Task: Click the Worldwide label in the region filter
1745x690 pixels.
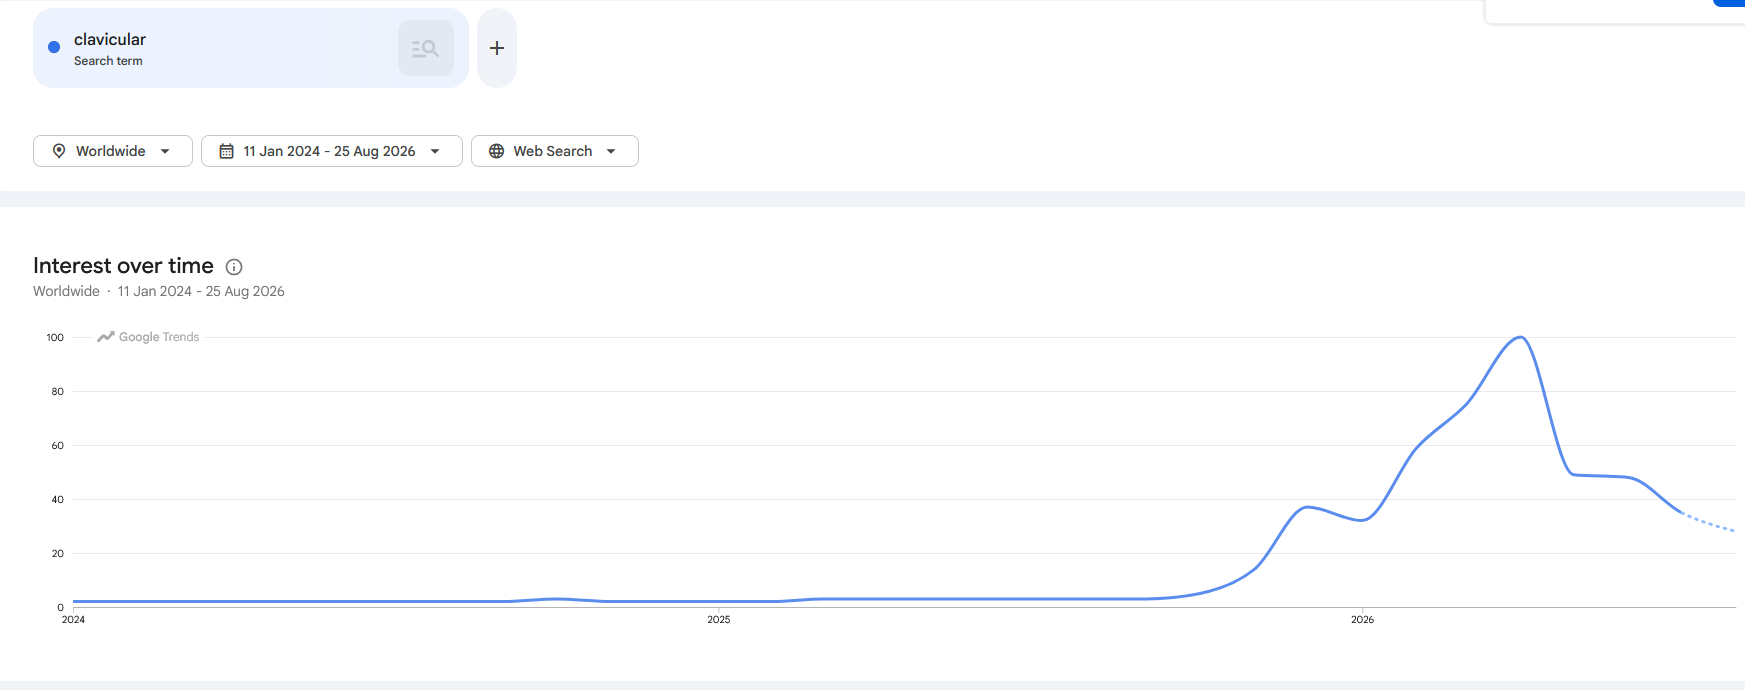Action: coord(111,151)
